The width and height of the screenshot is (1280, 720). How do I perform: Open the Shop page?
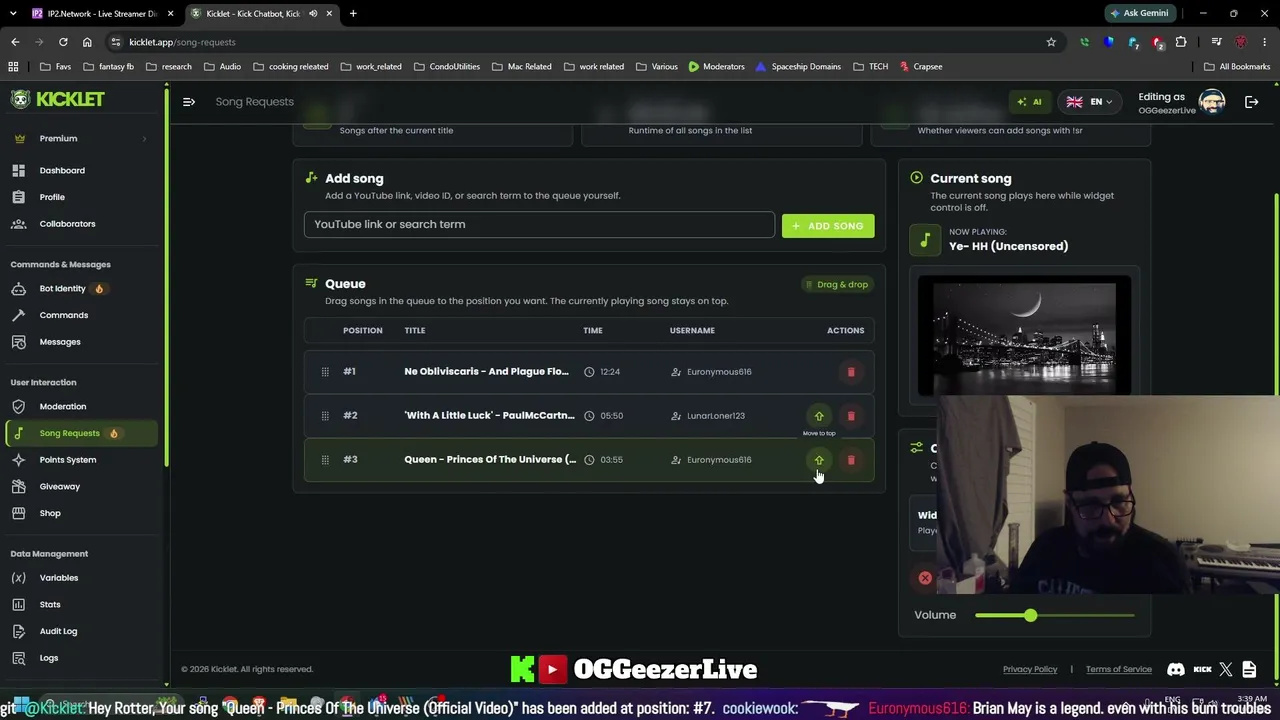pyautogui.click(x=50, y=513)
